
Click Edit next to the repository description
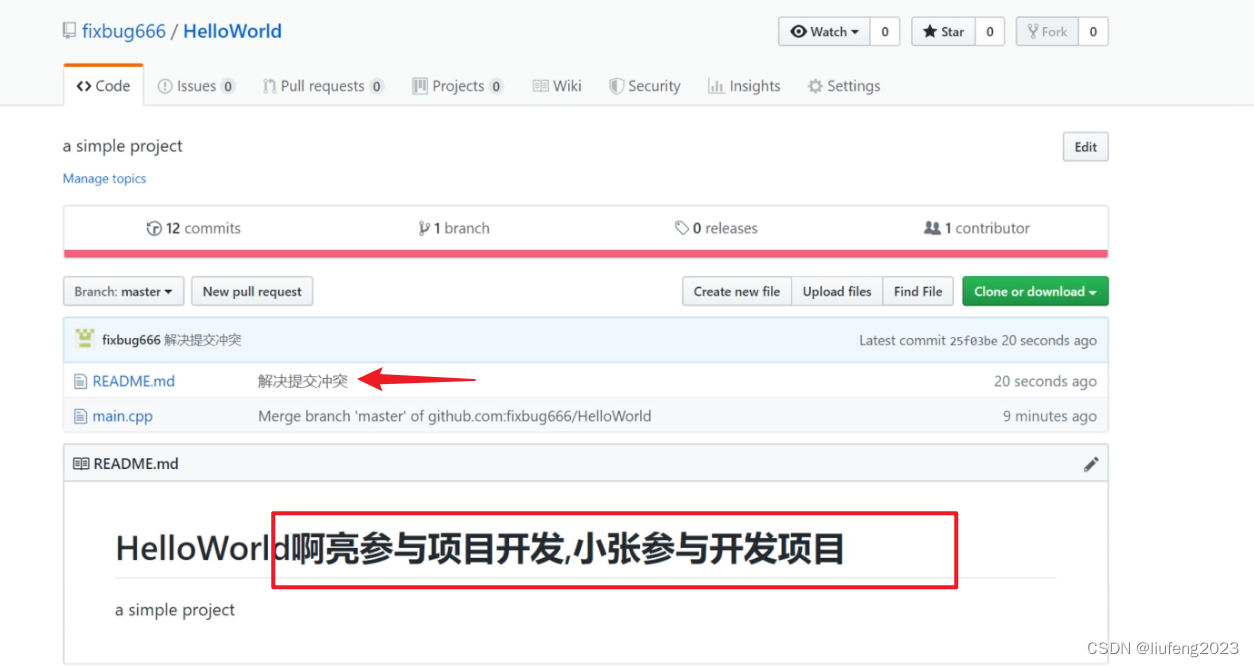(1085, 147)
